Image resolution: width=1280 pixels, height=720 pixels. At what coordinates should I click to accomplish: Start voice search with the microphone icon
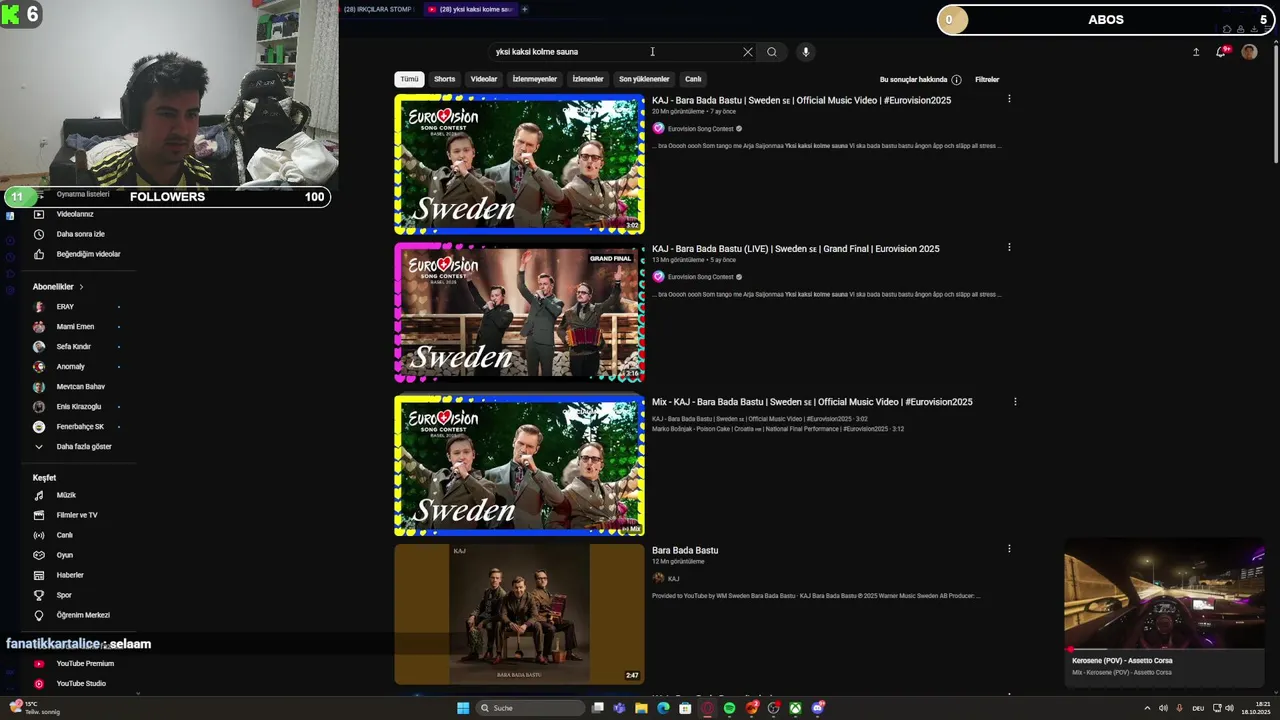[x=806, y=52]
